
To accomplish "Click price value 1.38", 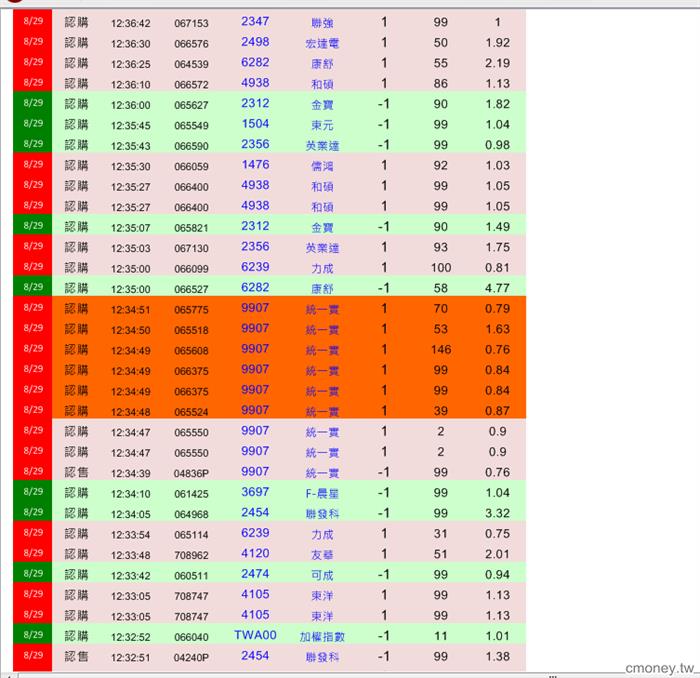I will [497, 656].
